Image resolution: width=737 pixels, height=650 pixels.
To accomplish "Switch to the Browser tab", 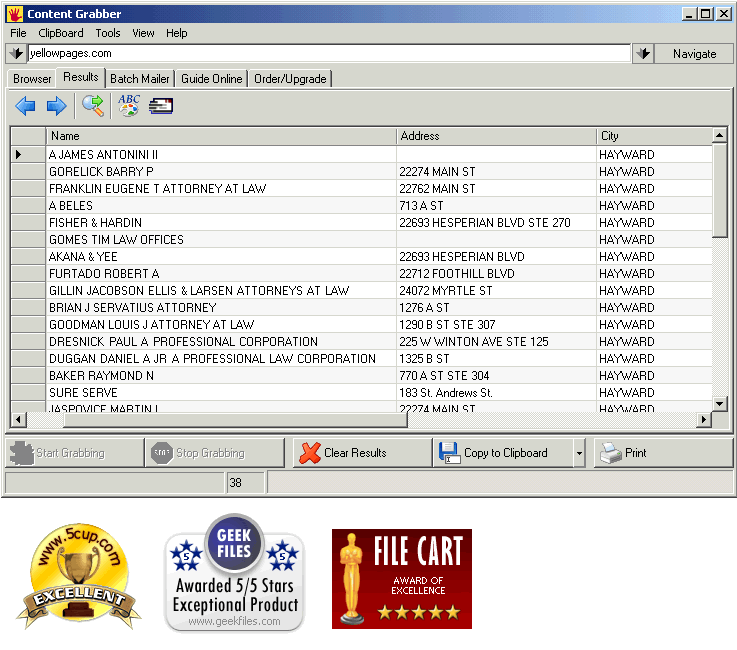I will [32, 79].
